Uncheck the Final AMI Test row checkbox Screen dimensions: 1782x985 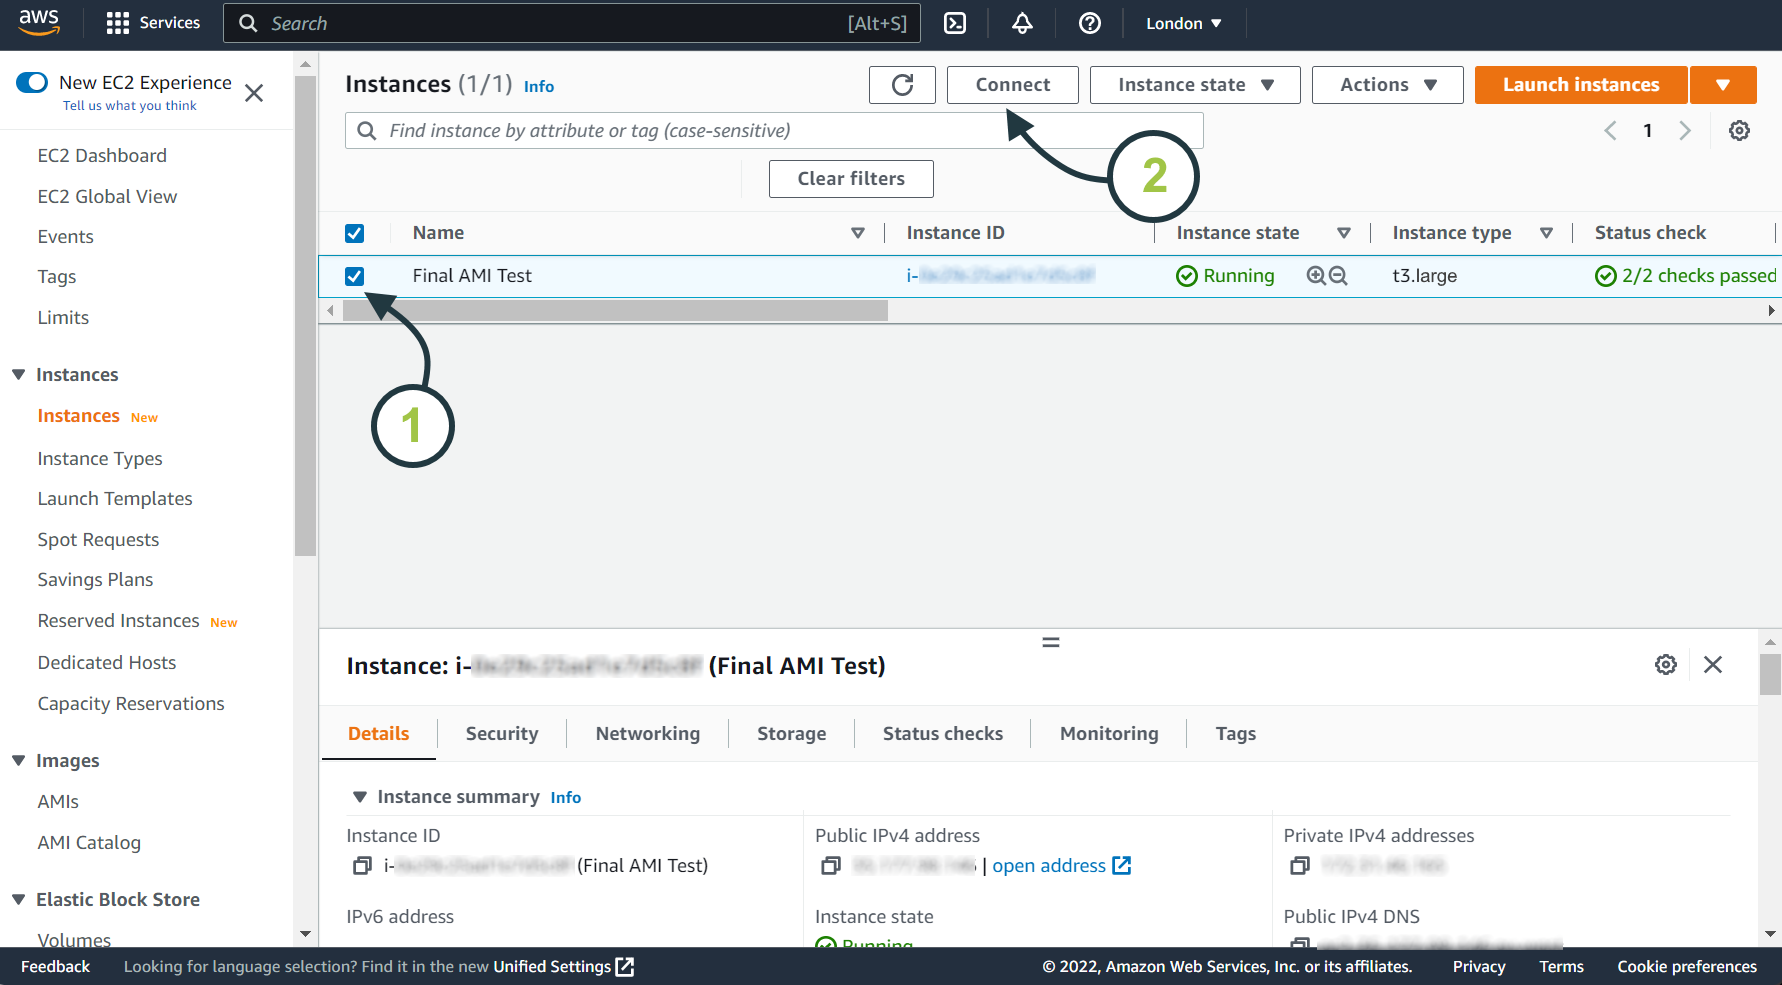[354, 276]
